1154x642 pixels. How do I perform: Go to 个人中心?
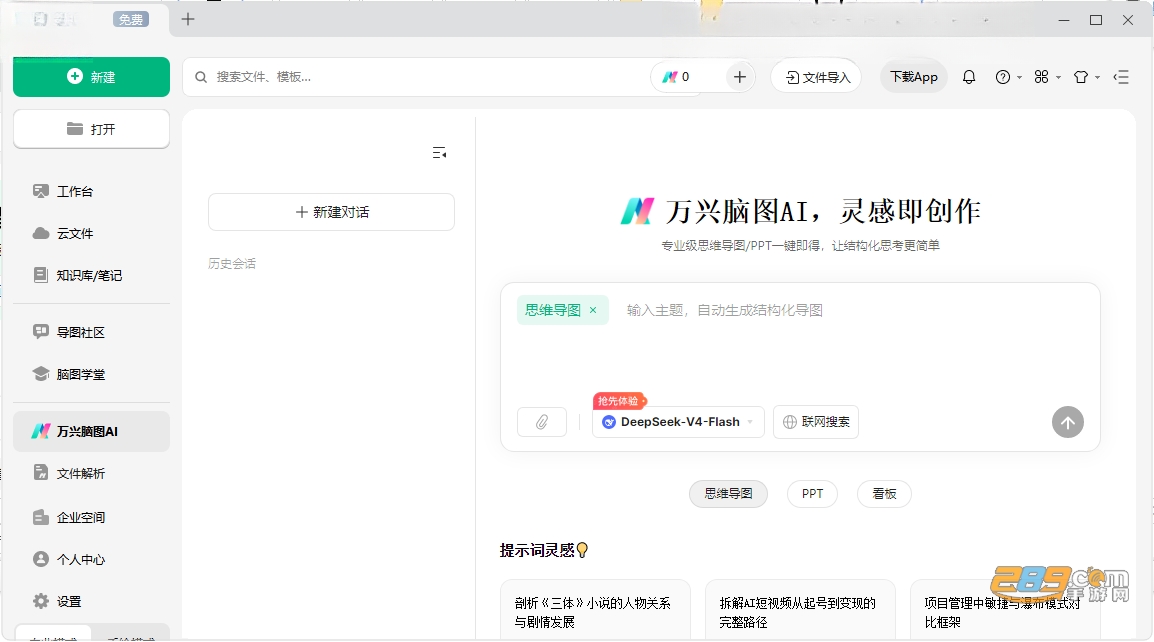point(91,560)
